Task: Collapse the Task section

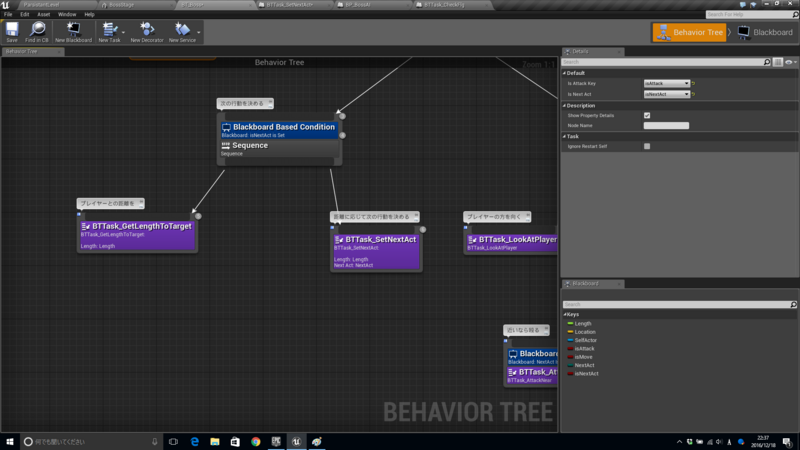Action: click(x=564, y=136)
